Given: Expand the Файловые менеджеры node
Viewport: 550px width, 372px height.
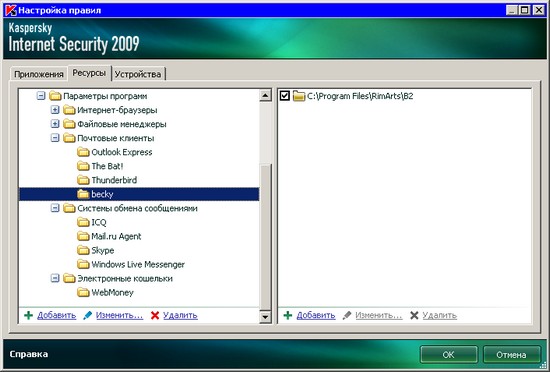Looking at the screenshot, I should 55,124.
